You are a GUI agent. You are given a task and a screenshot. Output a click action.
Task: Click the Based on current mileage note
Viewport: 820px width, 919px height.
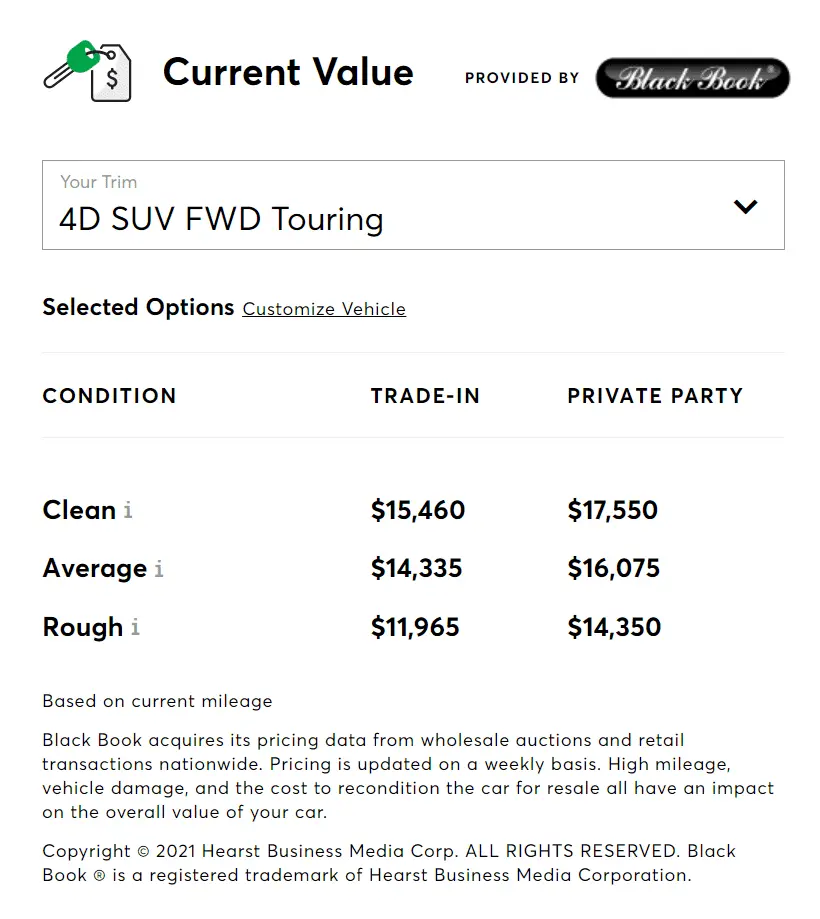[x=157, y=701]
